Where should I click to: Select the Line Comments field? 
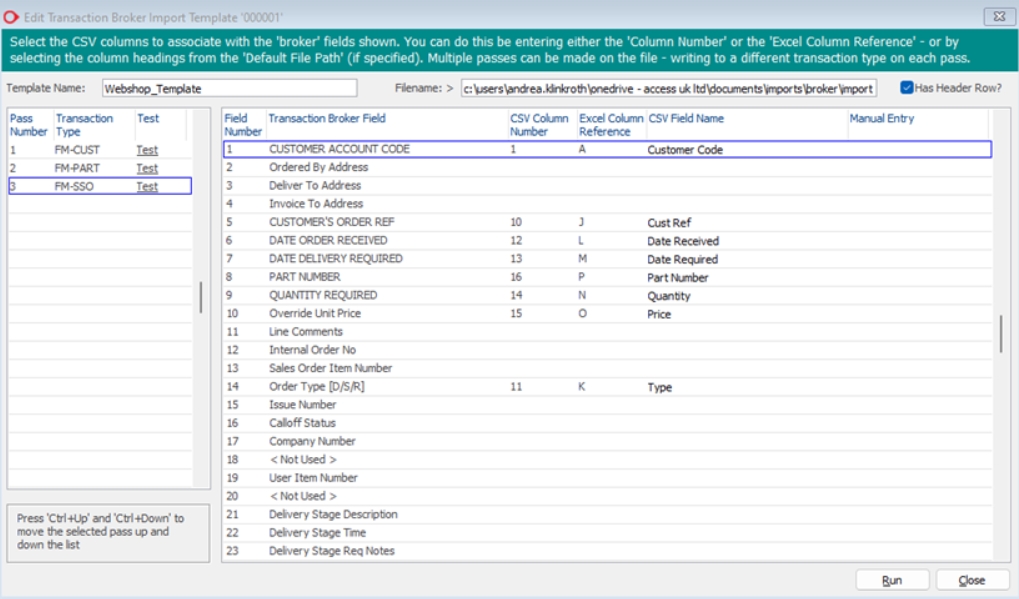[x=608, y=331]
